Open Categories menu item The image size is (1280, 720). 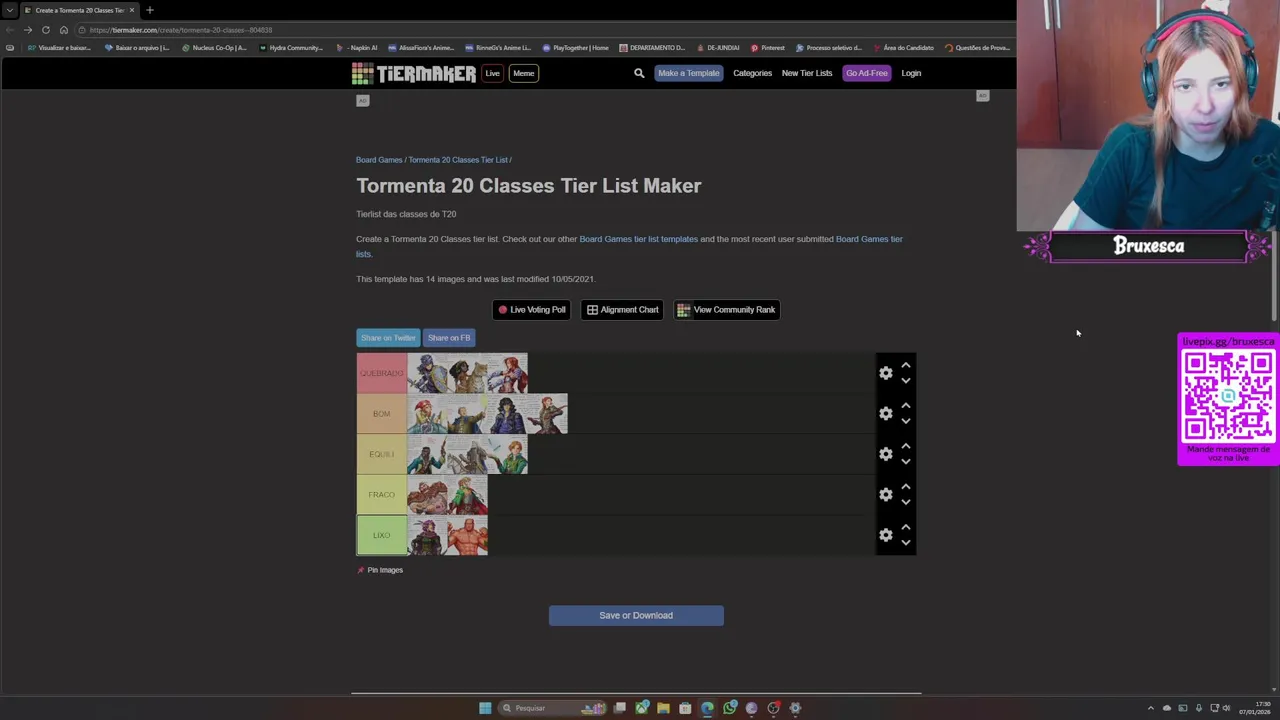pos(752,73)
